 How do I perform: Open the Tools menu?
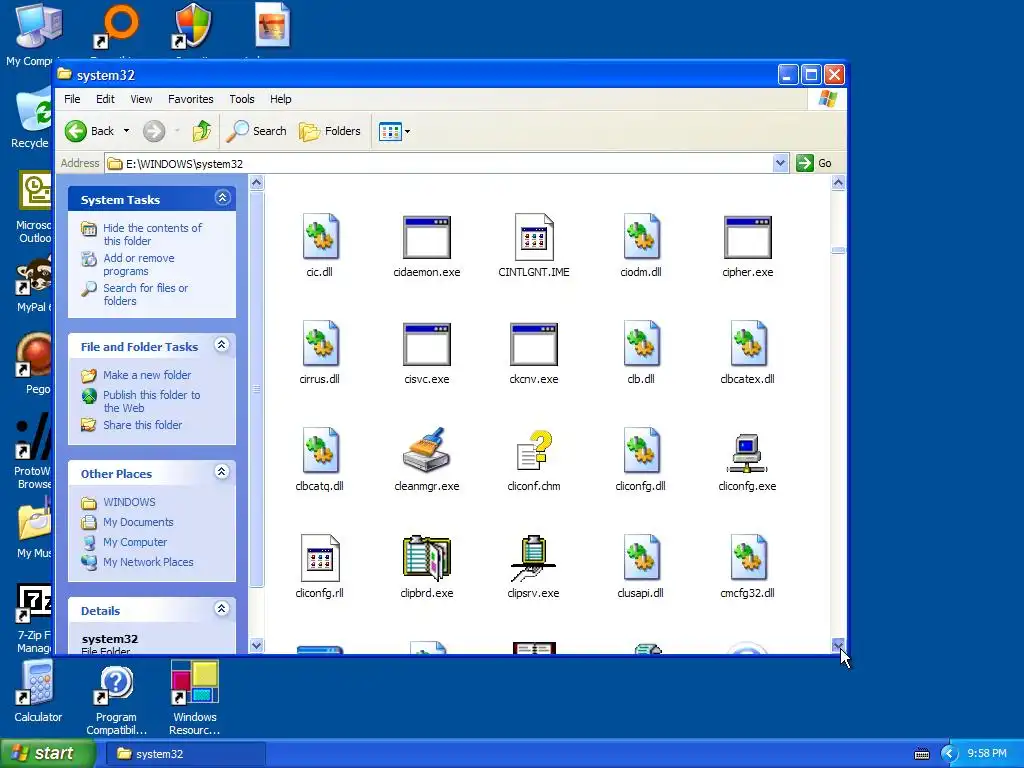(242, 99)
